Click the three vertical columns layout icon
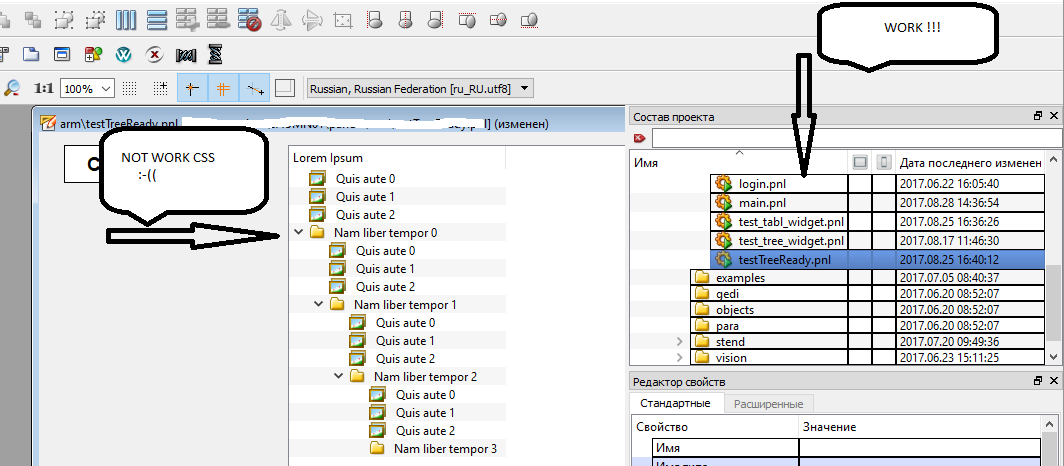1064x466 pixels. click(126, 18)
